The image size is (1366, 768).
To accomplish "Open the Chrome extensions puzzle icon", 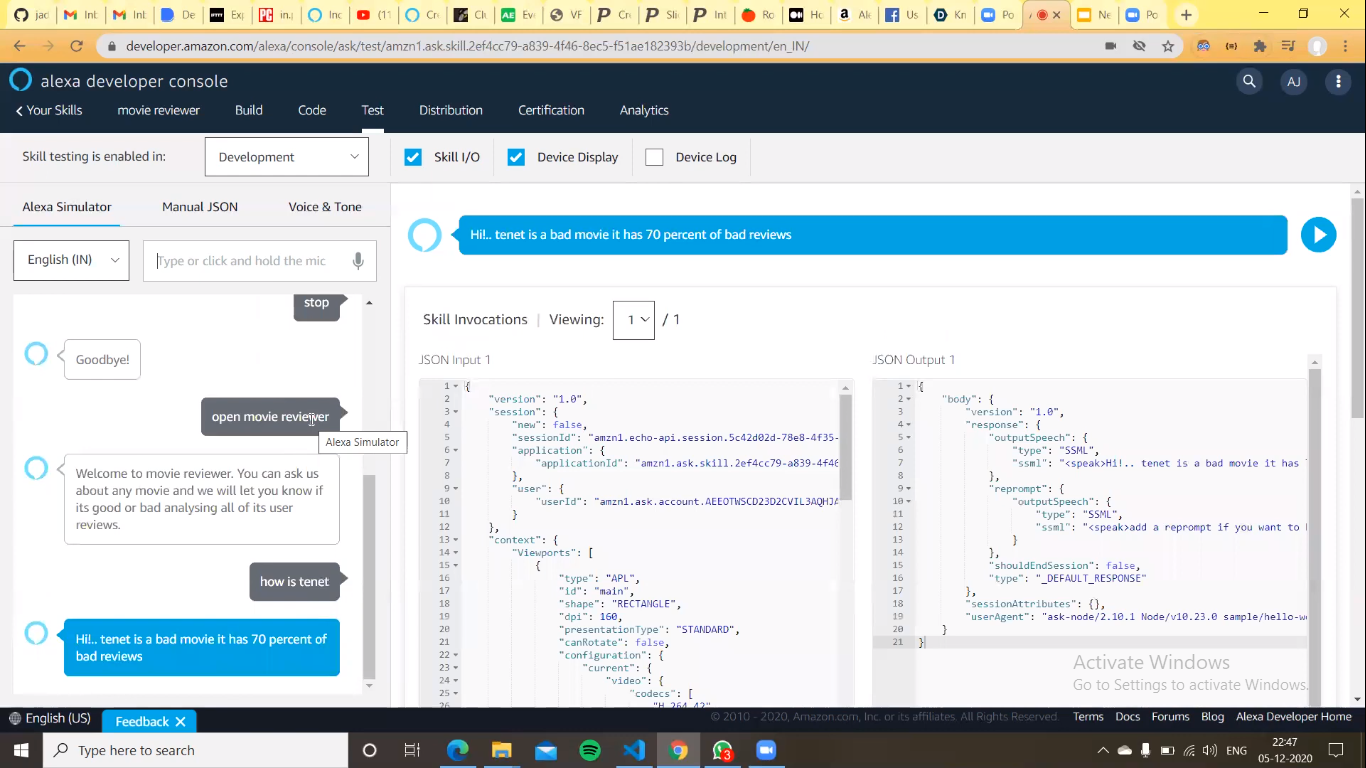I will [x=1259, y=46].
